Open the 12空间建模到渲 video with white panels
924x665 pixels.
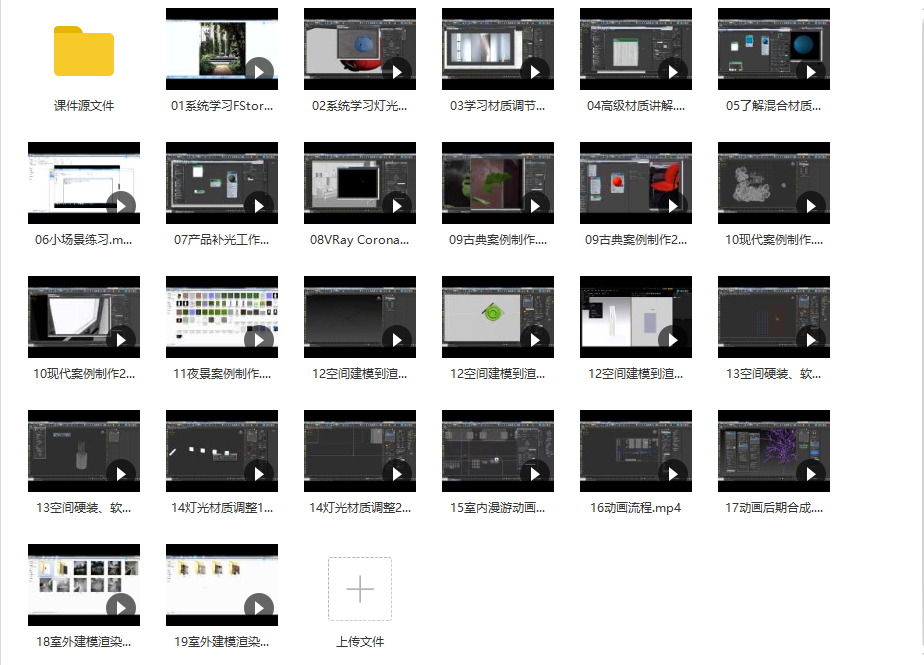coord(635,317)
